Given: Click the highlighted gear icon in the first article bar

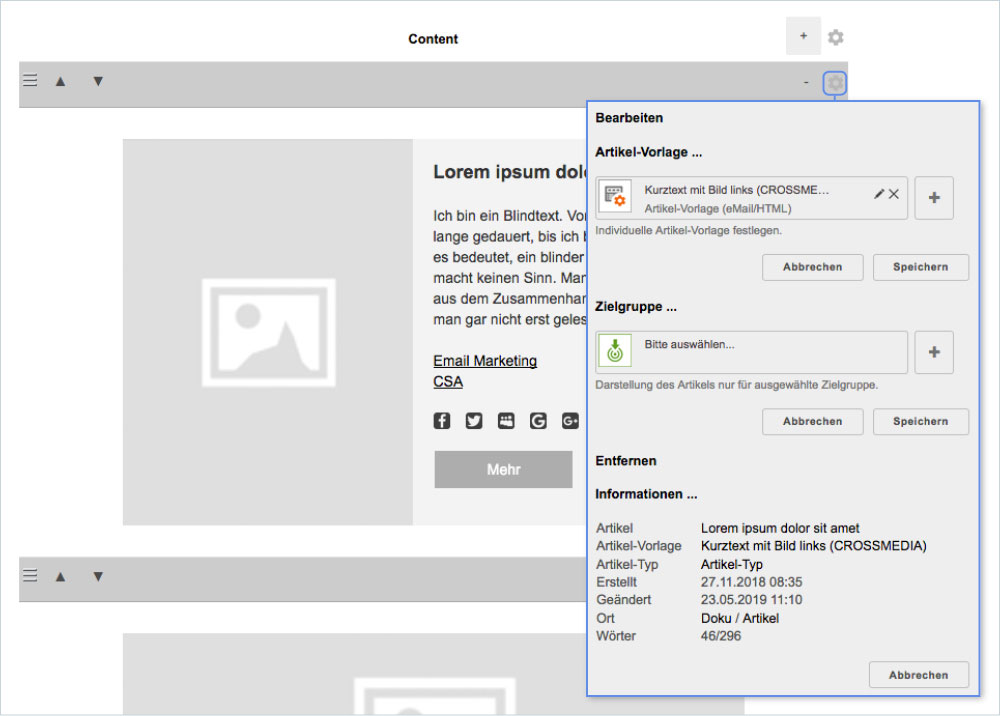Looking at the screenshot, I should coord(835,83).
